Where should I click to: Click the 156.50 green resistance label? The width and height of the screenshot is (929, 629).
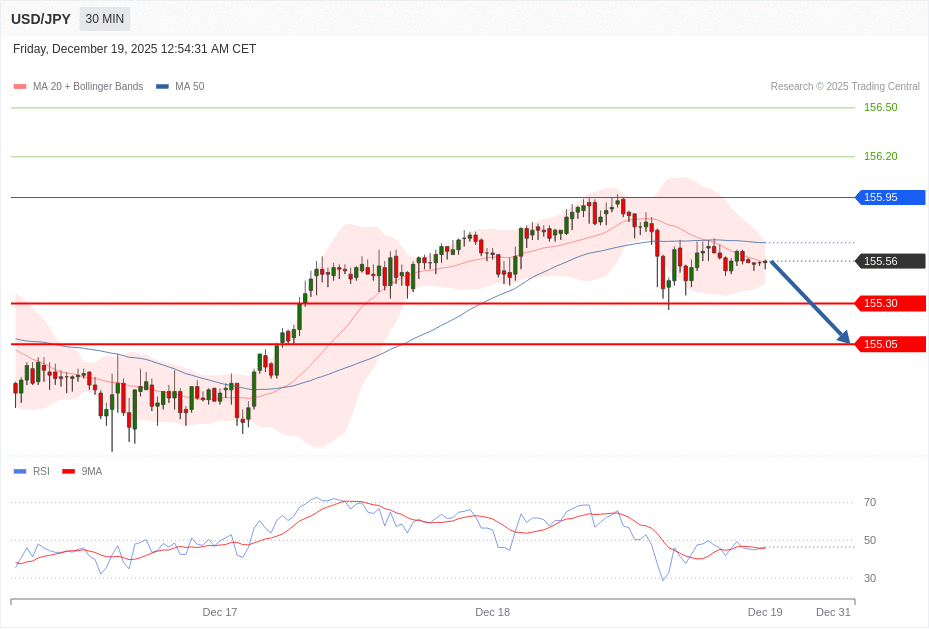(879, 107)
